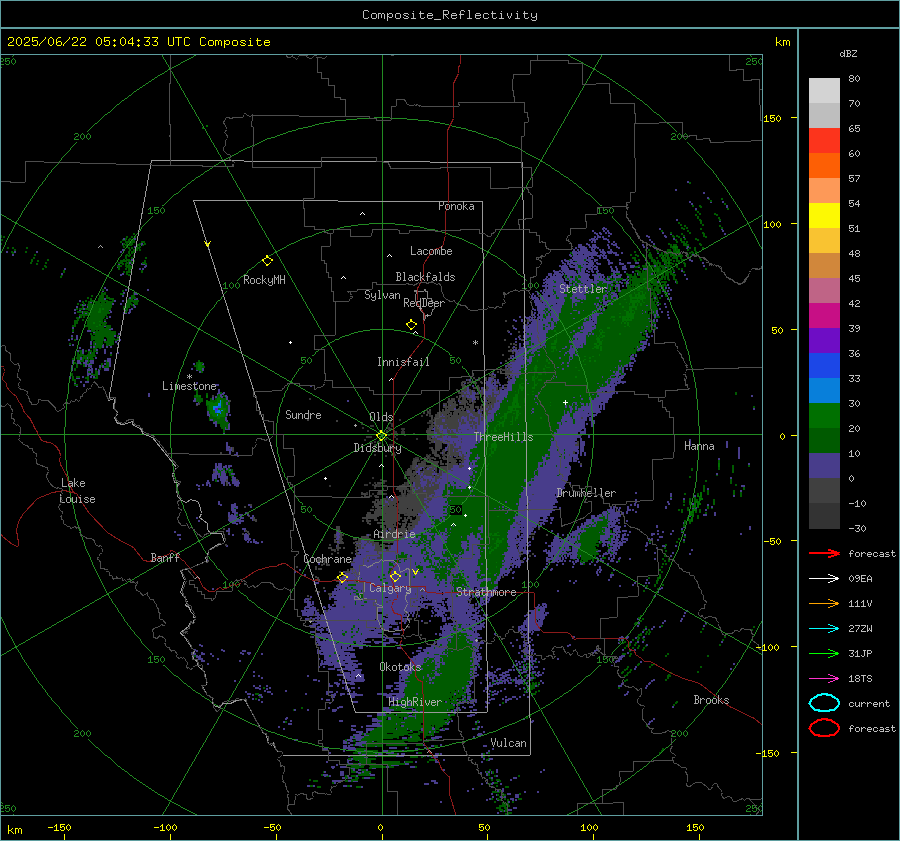This screenshot has height=841, width=900.
Task: Click the slate purple 10-0 dBZ swatch
Action: [x=824, y=466]
